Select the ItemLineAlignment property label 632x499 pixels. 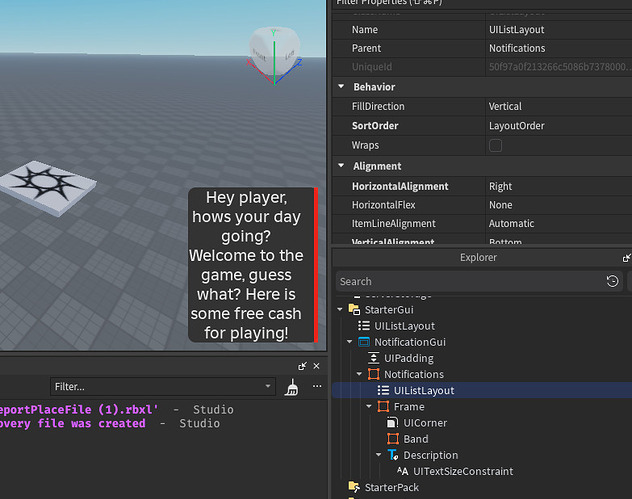tap(393, 223)
